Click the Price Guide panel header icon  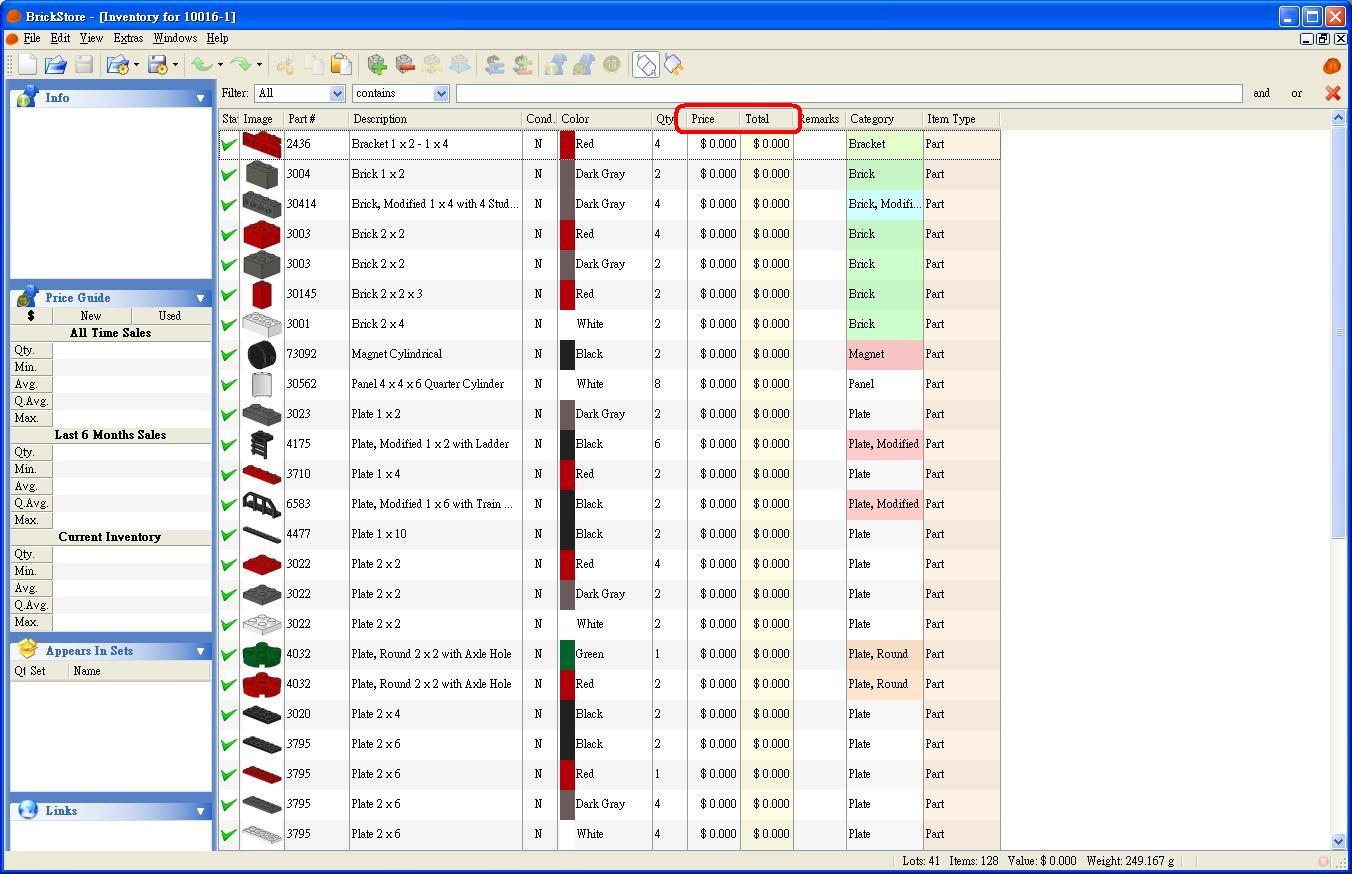(x=27, y=297)
